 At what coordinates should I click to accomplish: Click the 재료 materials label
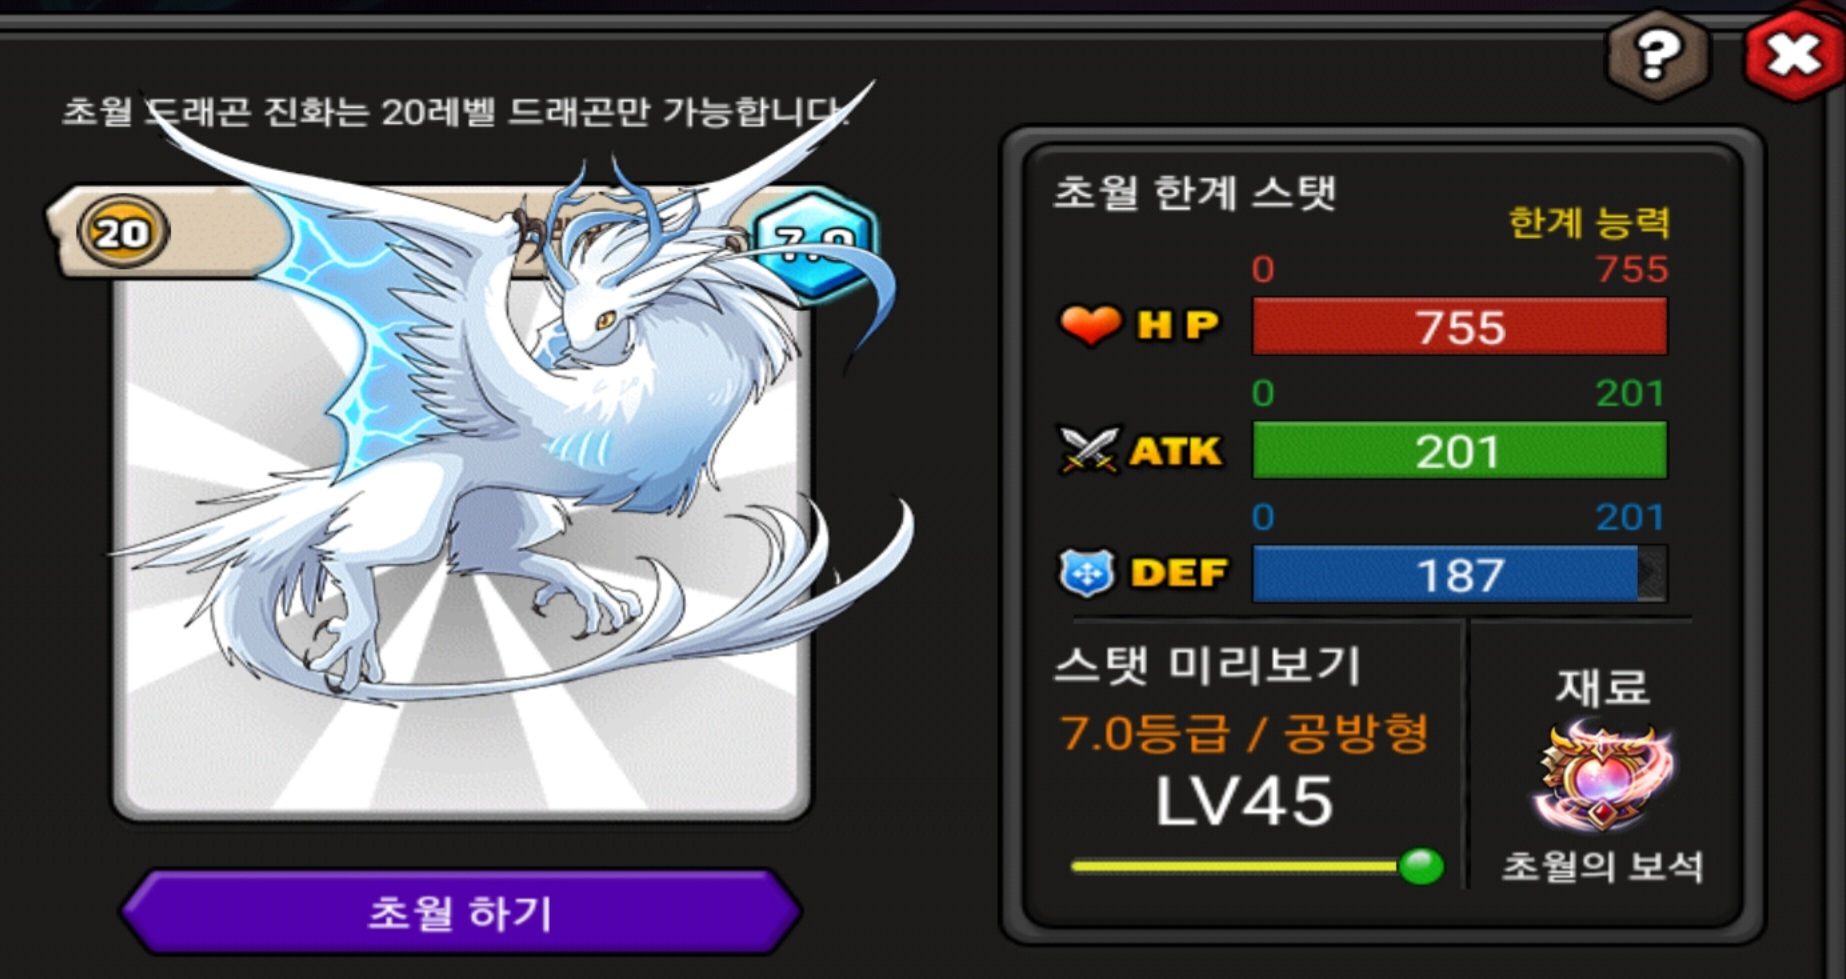coord(1602,687)
